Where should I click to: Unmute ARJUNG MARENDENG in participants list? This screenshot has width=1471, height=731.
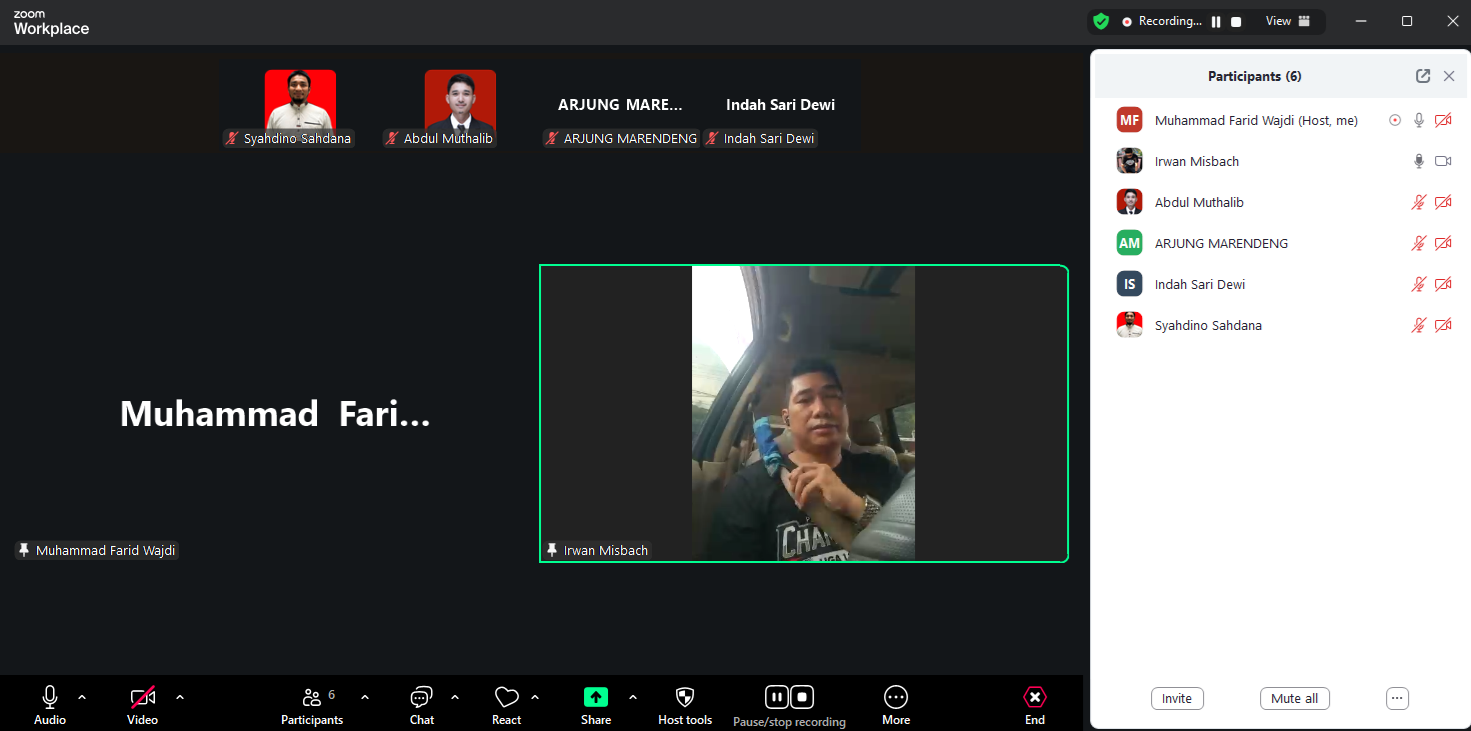1418,243
